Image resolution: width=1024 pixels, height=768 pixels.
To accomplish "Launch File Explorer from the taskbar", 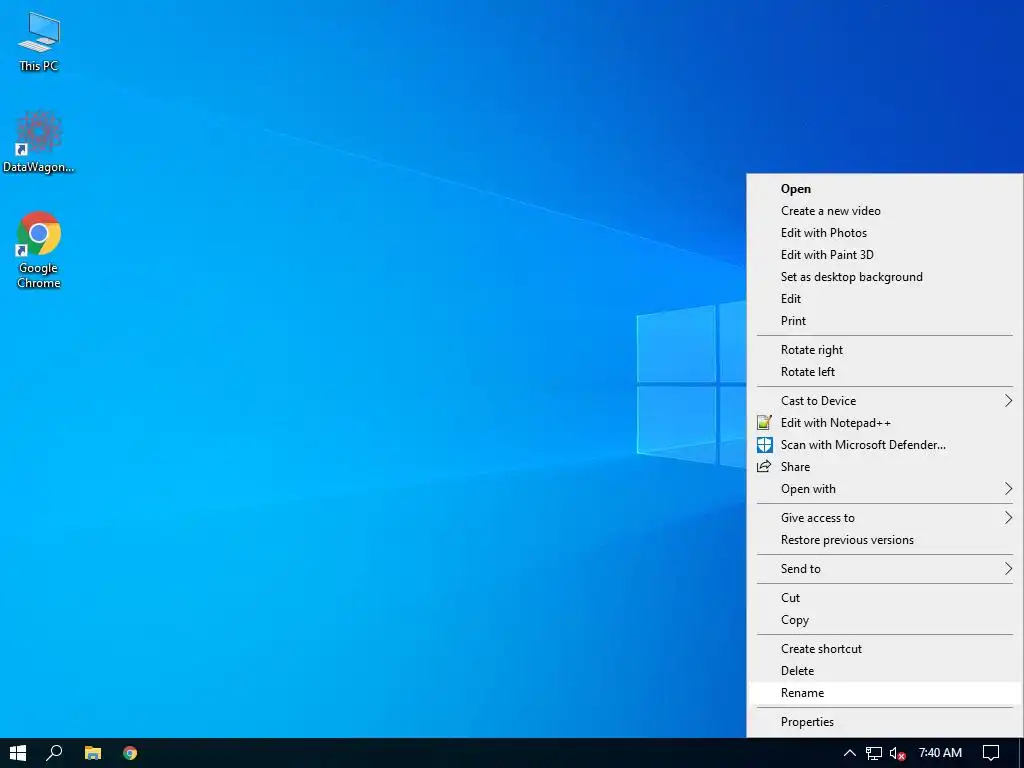I will 93,753.
